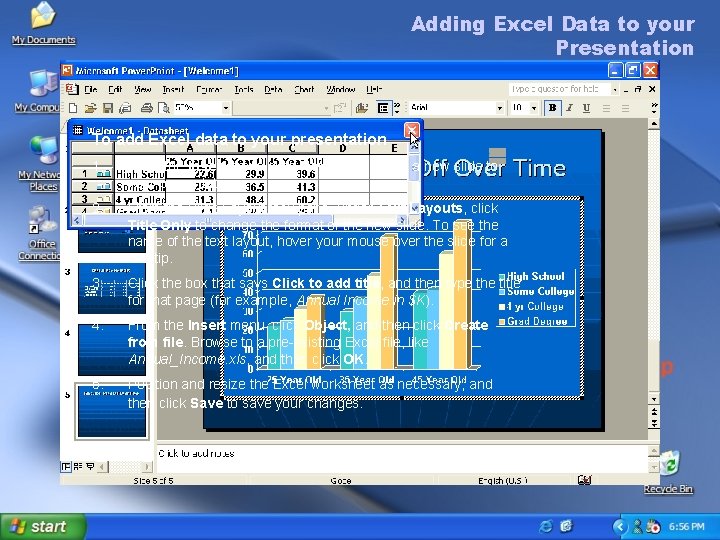
Task: Click the Grad Degree legend entry
Action: (x=533, y=321)
